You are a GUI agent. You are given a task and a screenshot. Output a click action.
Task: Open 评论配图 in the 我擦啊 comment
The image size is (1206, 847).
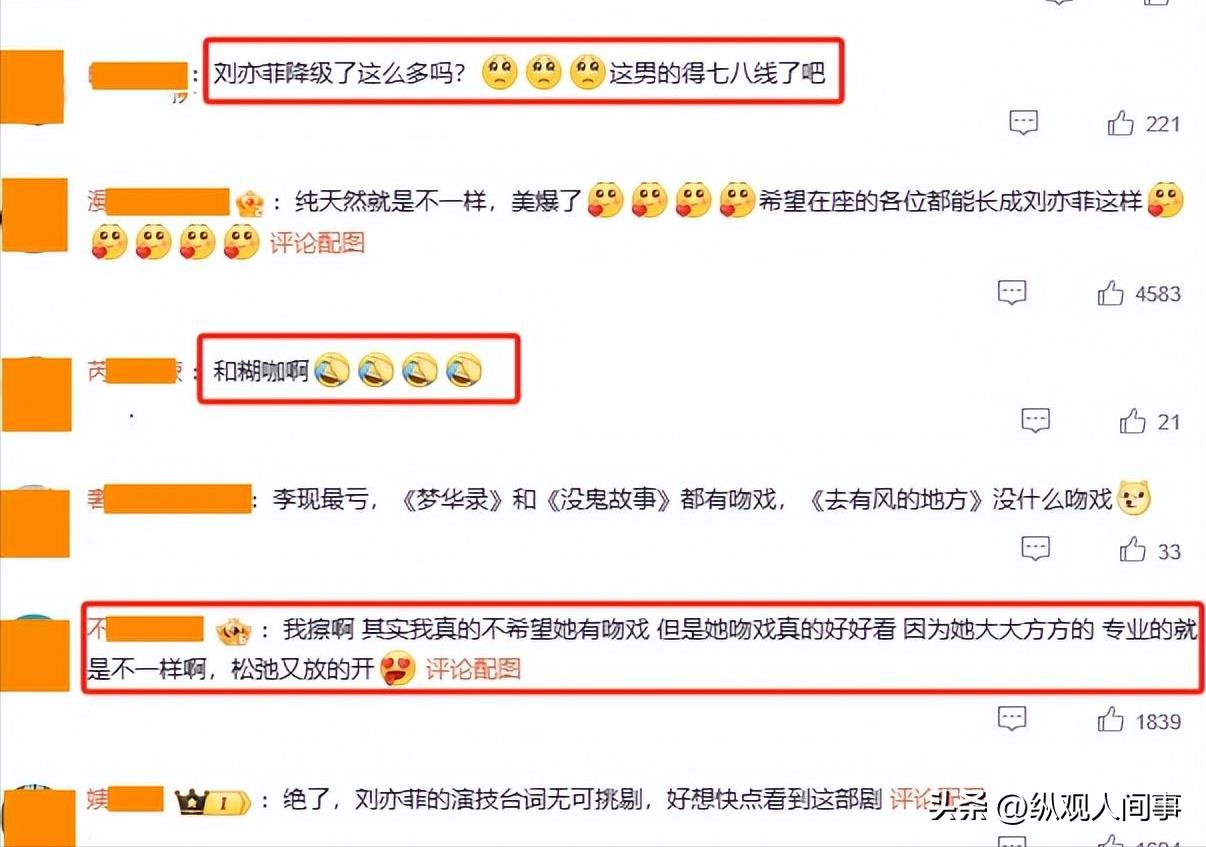pyautogui.click(x=474, y=669)
